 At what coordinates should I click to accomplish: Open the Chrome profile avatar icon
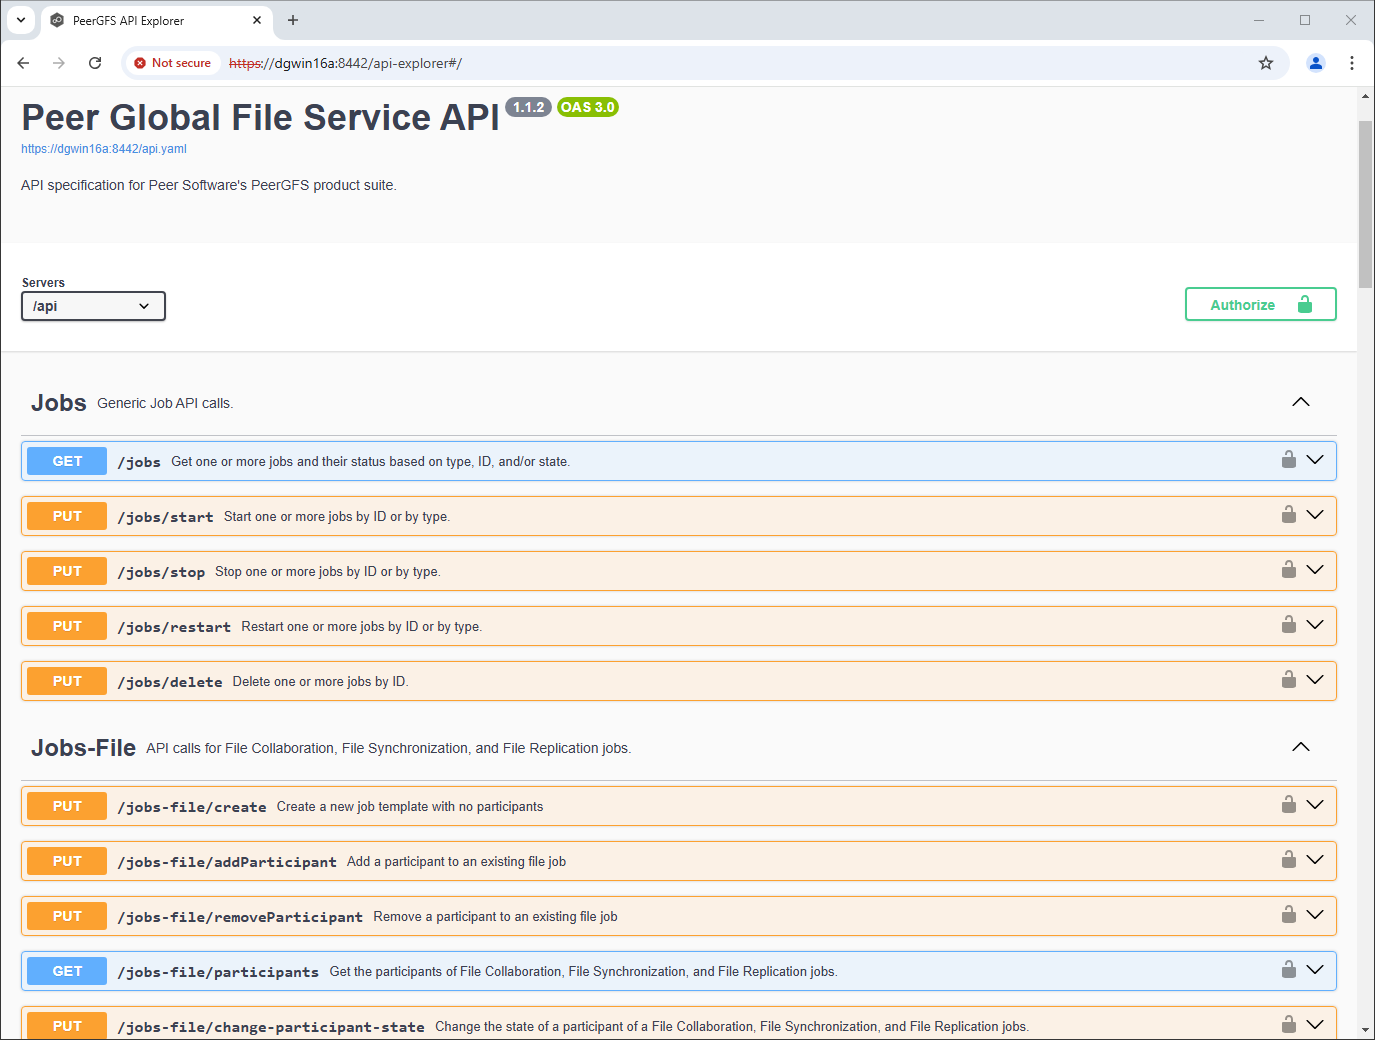point(1315,63)
